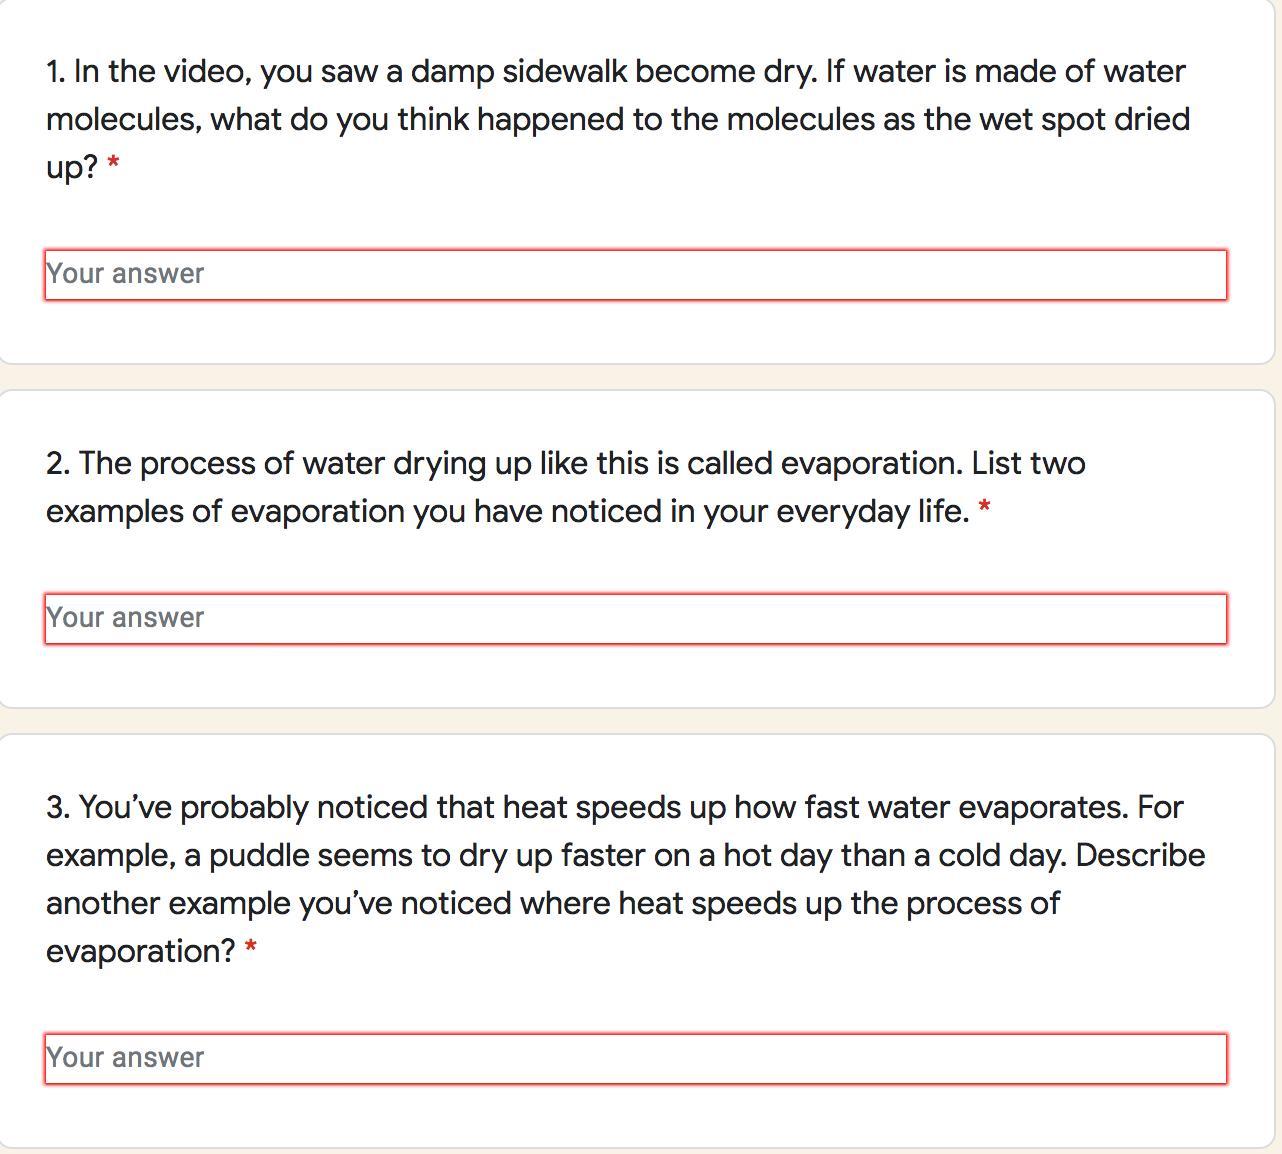Click the required asterisk after 'everyday life.'
Image resolution: width=1282 pixels, height=1154 pixels.
coord(984,508)
